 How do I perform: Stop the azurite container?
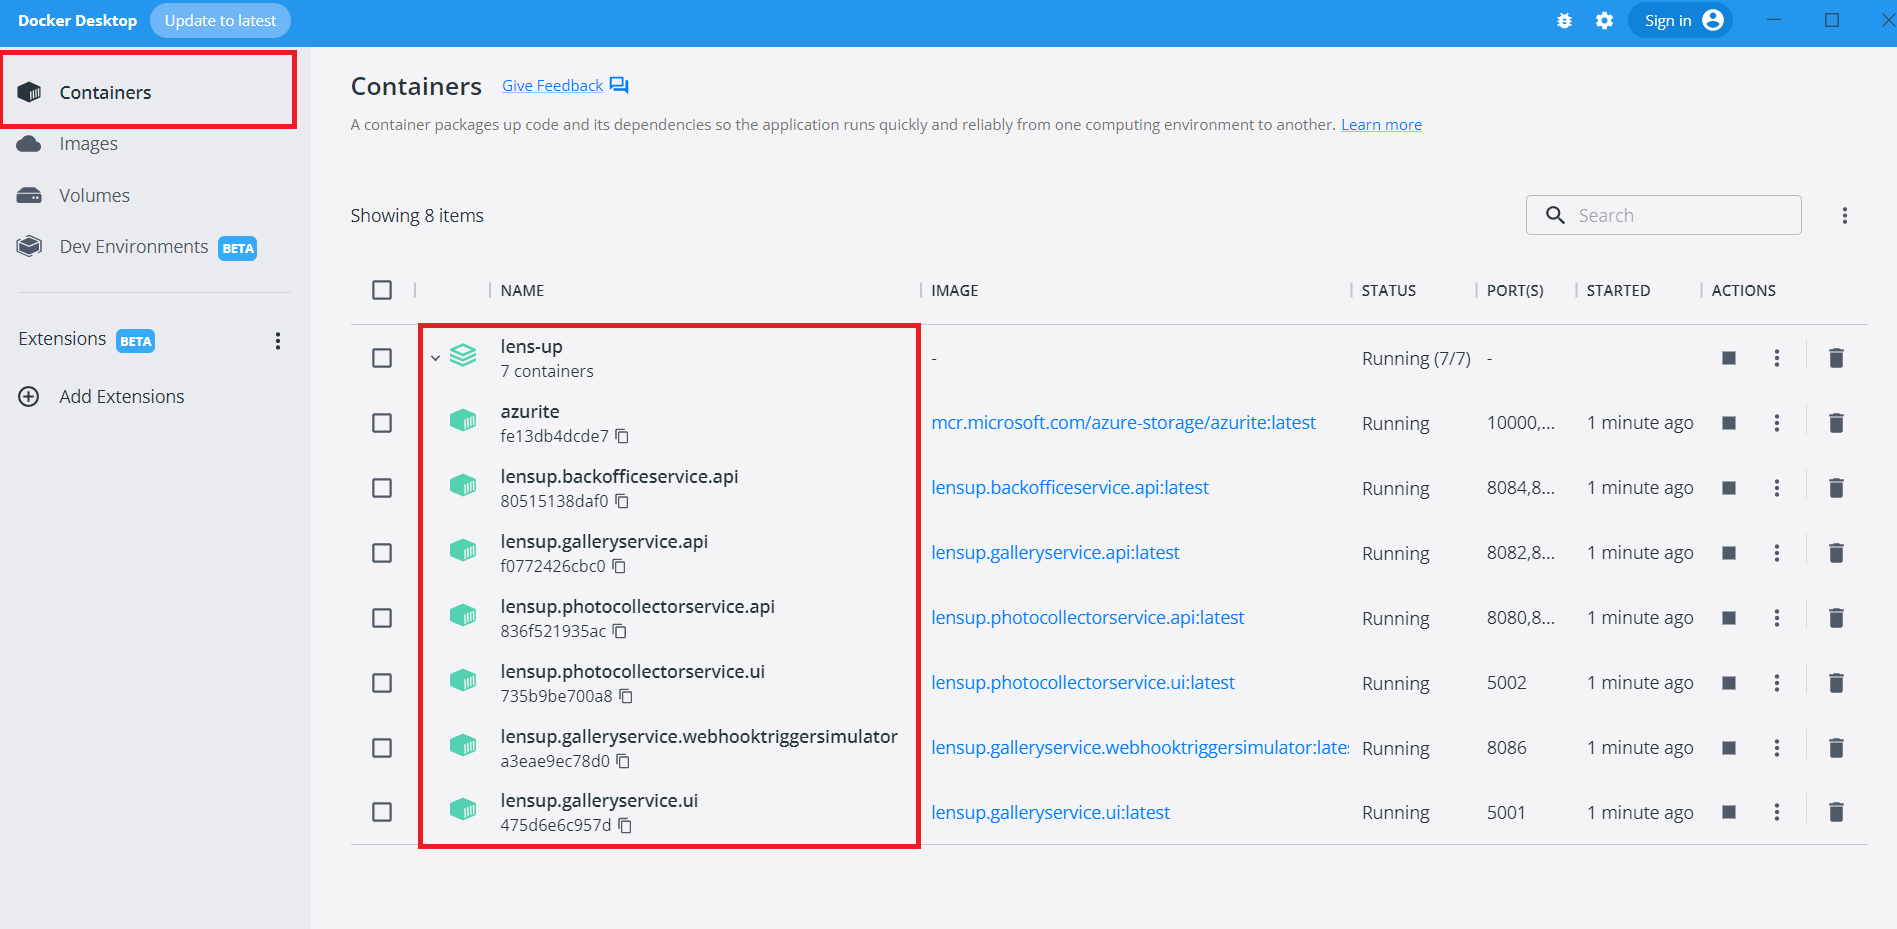point(1729,423)
